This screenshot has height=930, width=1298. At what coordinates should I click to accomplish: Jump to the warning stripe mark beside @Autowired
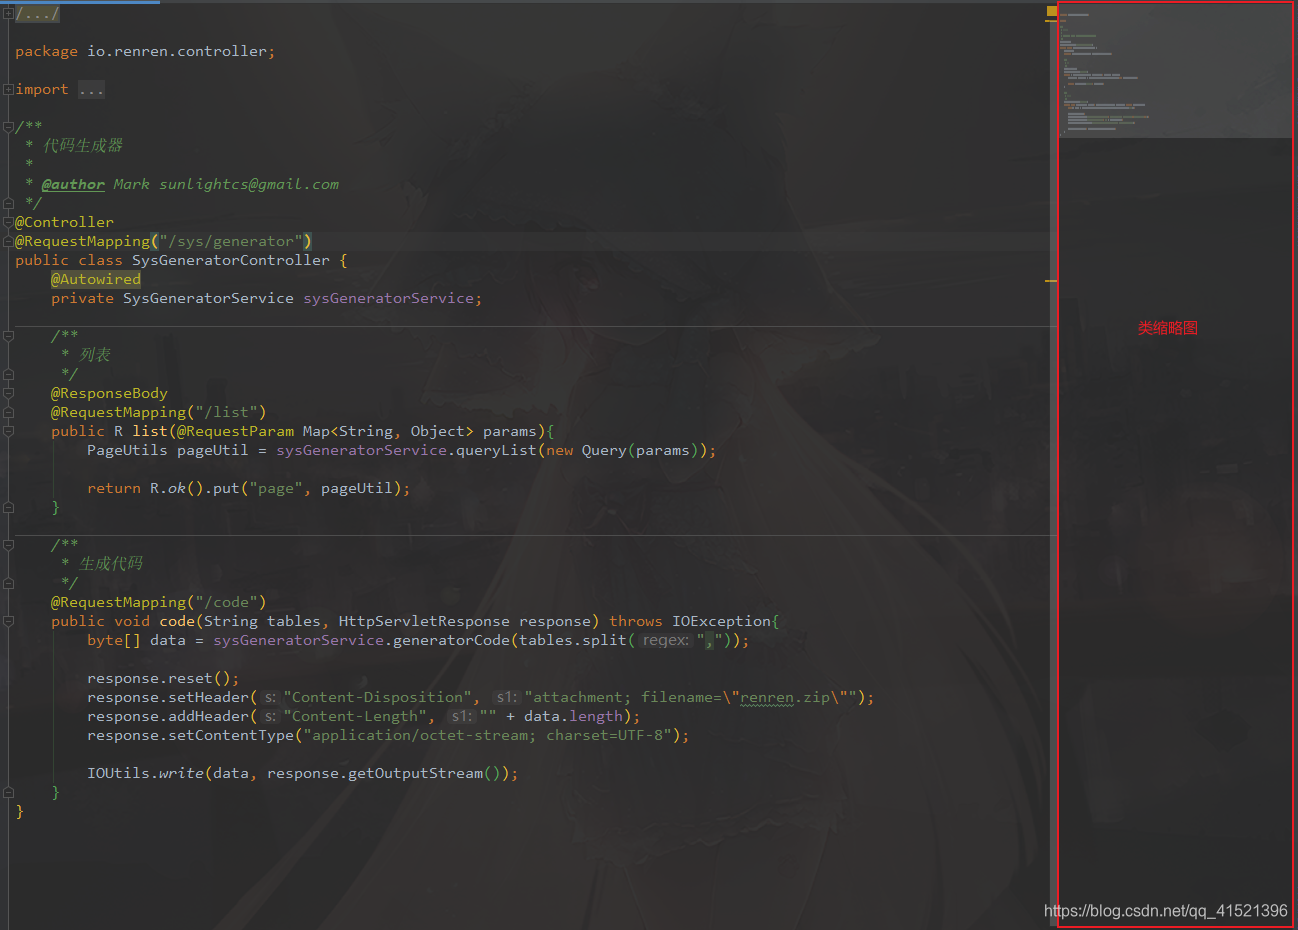[1051, 281]
